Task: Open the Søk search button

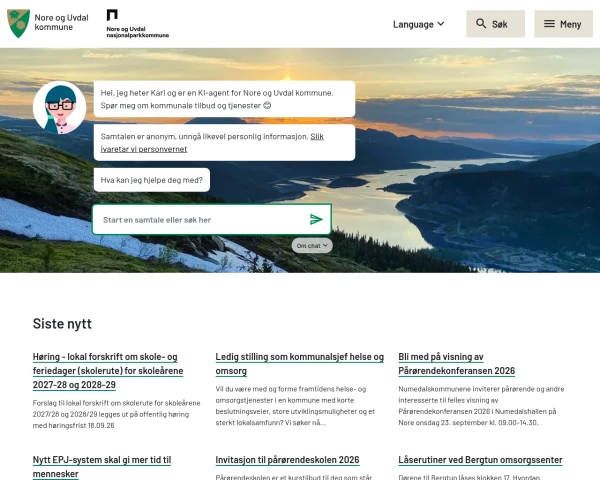Action: click(495, 24)
